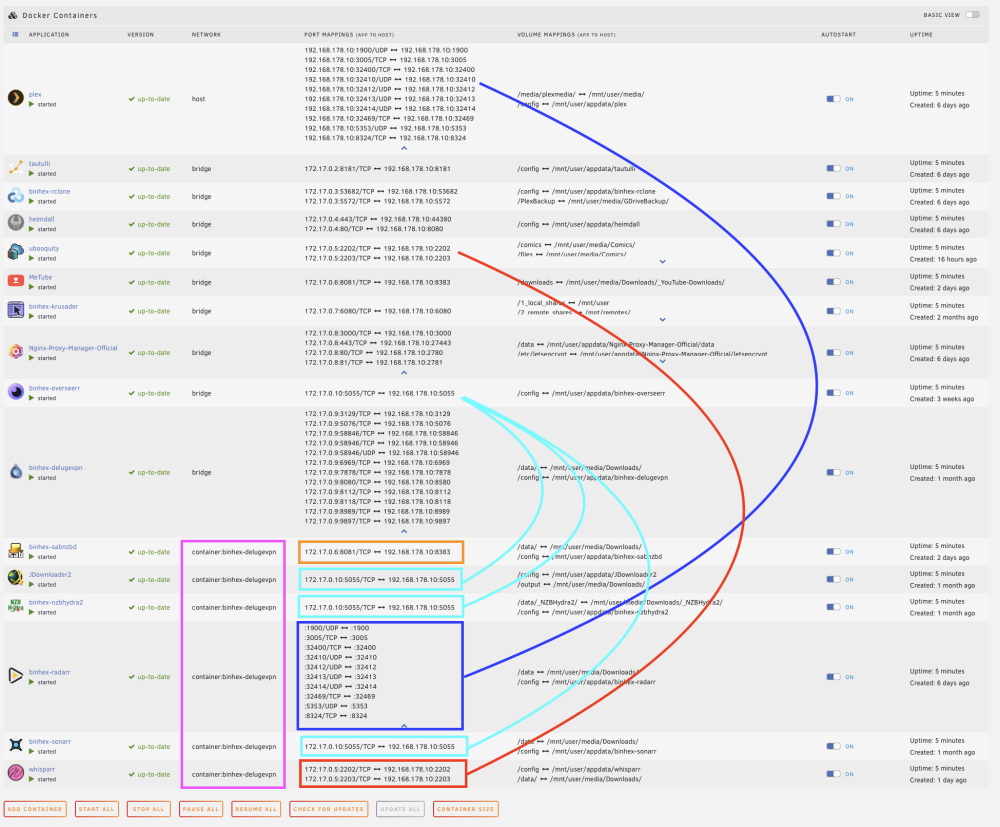Screen dimensions: 1000x827
Task: Toggle autostart for binhex-sonarr
Action: pyautogui.click(x=833, y=746)
